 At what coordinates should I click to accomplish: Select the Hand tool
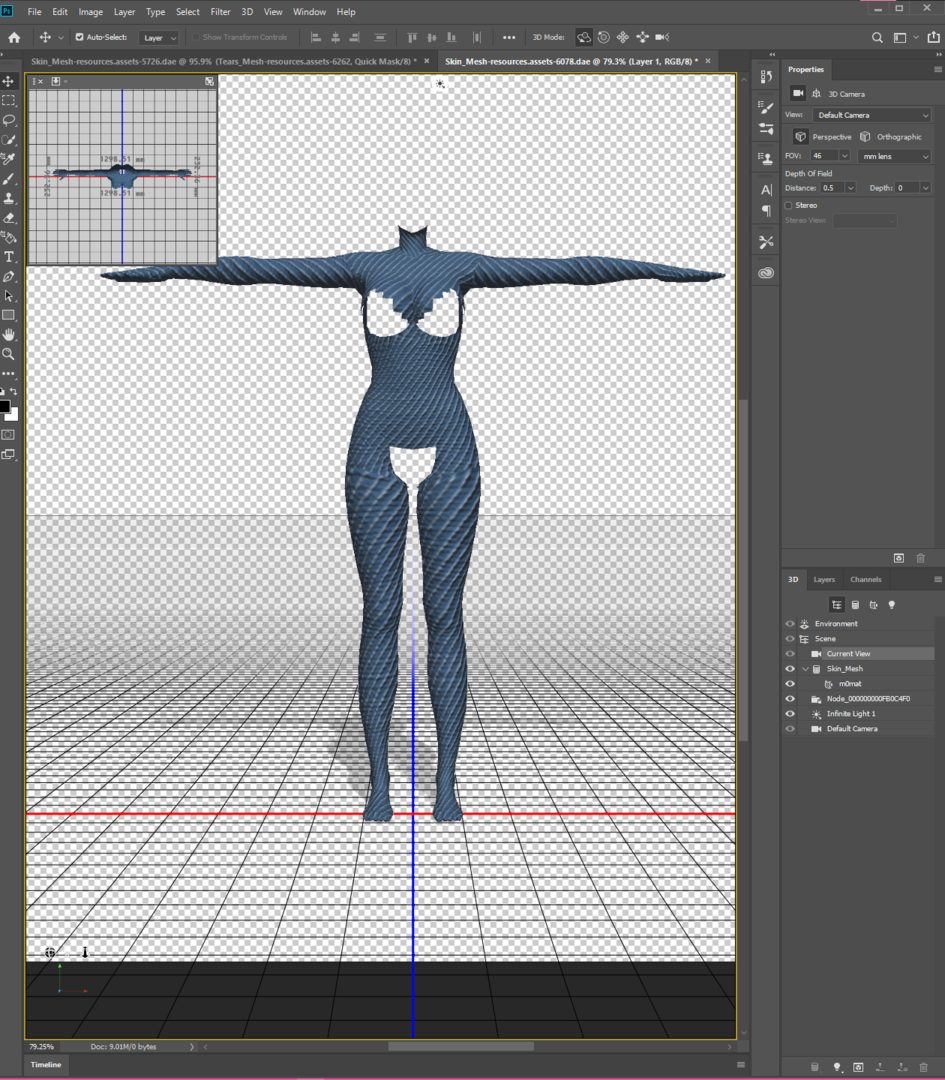click(8, 335)
